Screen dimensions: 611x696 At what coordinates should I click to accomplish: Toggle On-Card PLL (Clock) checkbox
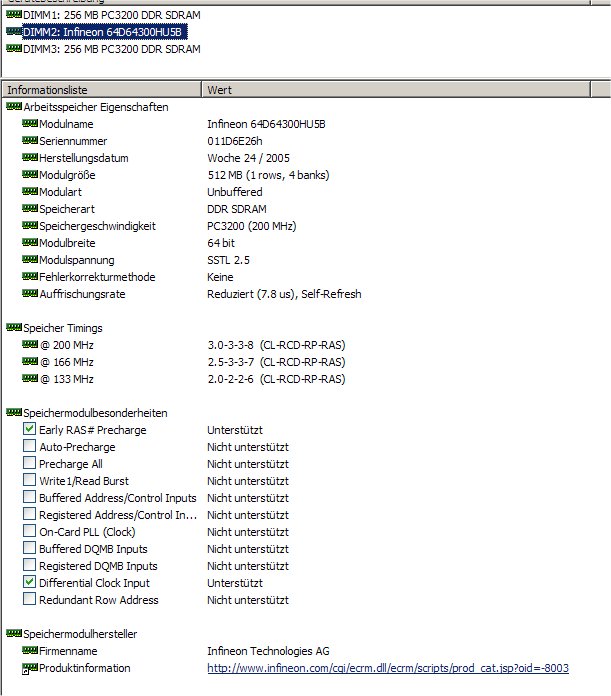coord(29,531)
